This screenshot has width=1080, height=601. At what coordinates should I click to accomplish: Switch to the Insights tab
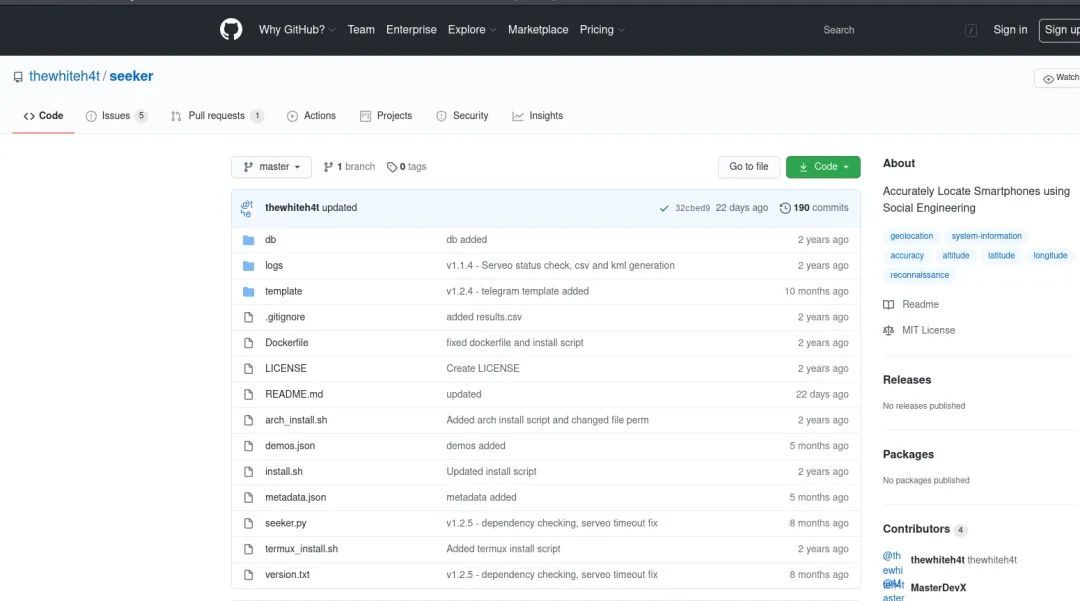[x=538, y=116]
